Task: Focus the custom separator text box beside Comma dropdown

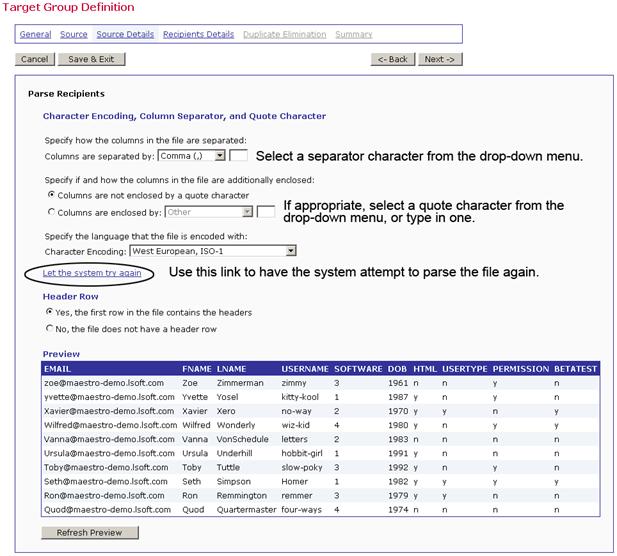Action: click(238, 156)
